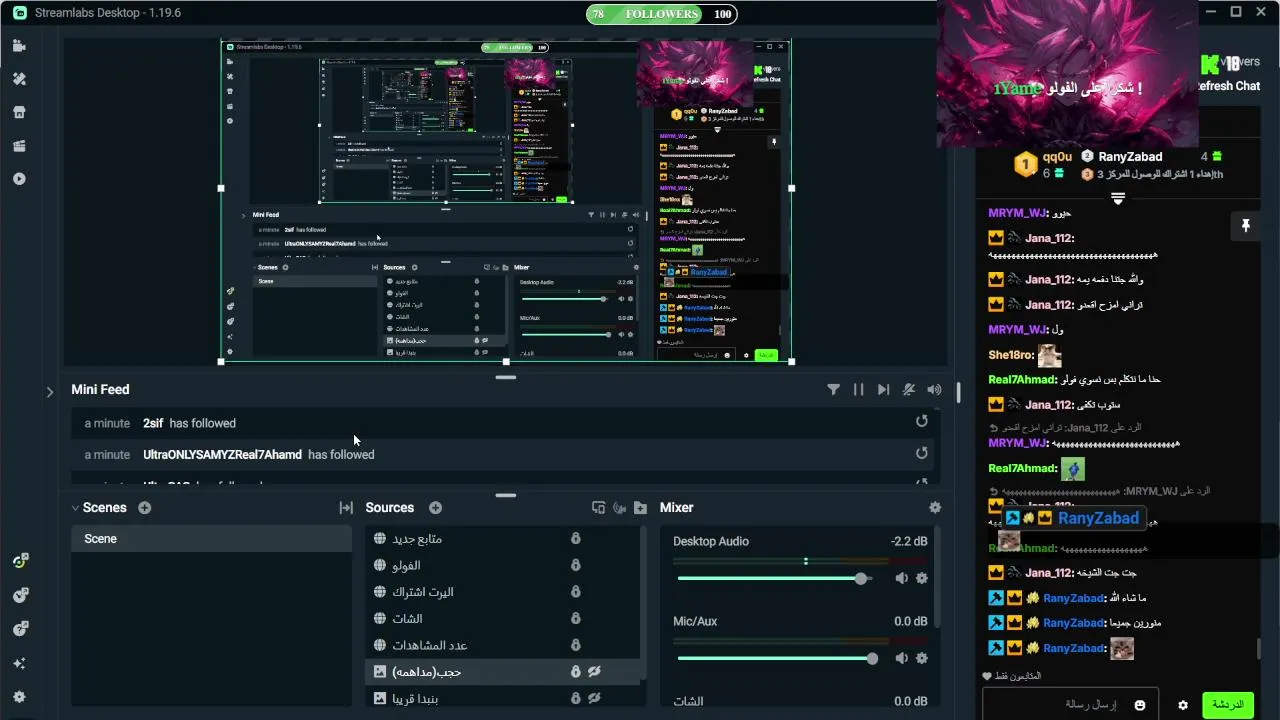
Task: Open the Editor (camera) tab in the left sidebar
Action: point(19,46)
